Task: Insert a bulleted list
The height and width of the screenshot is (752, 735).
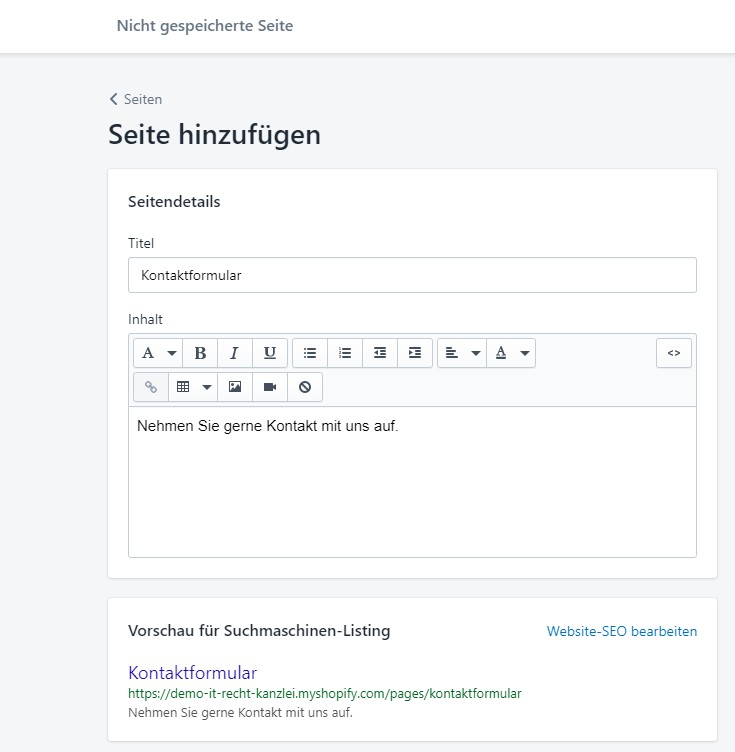Action: (x=310, y=353)
